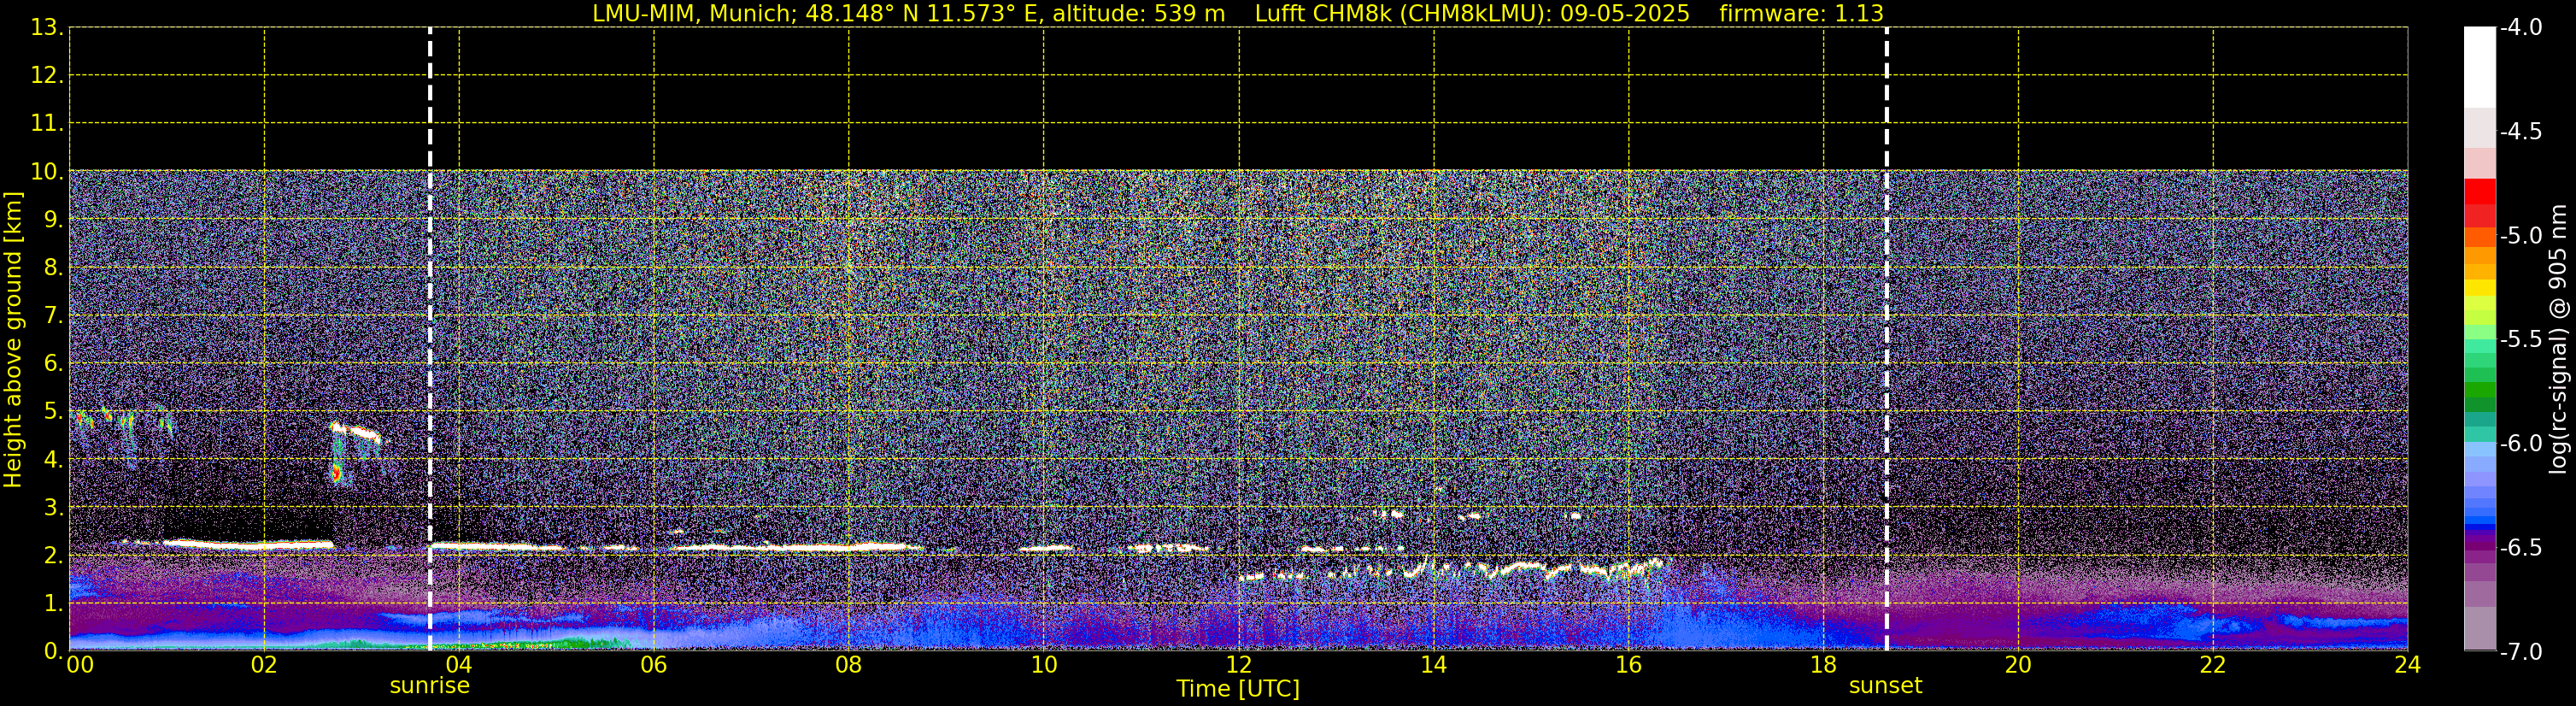Click the height axis tick '5.'
Screen dimensions: 2576x706
pos(53,412)
